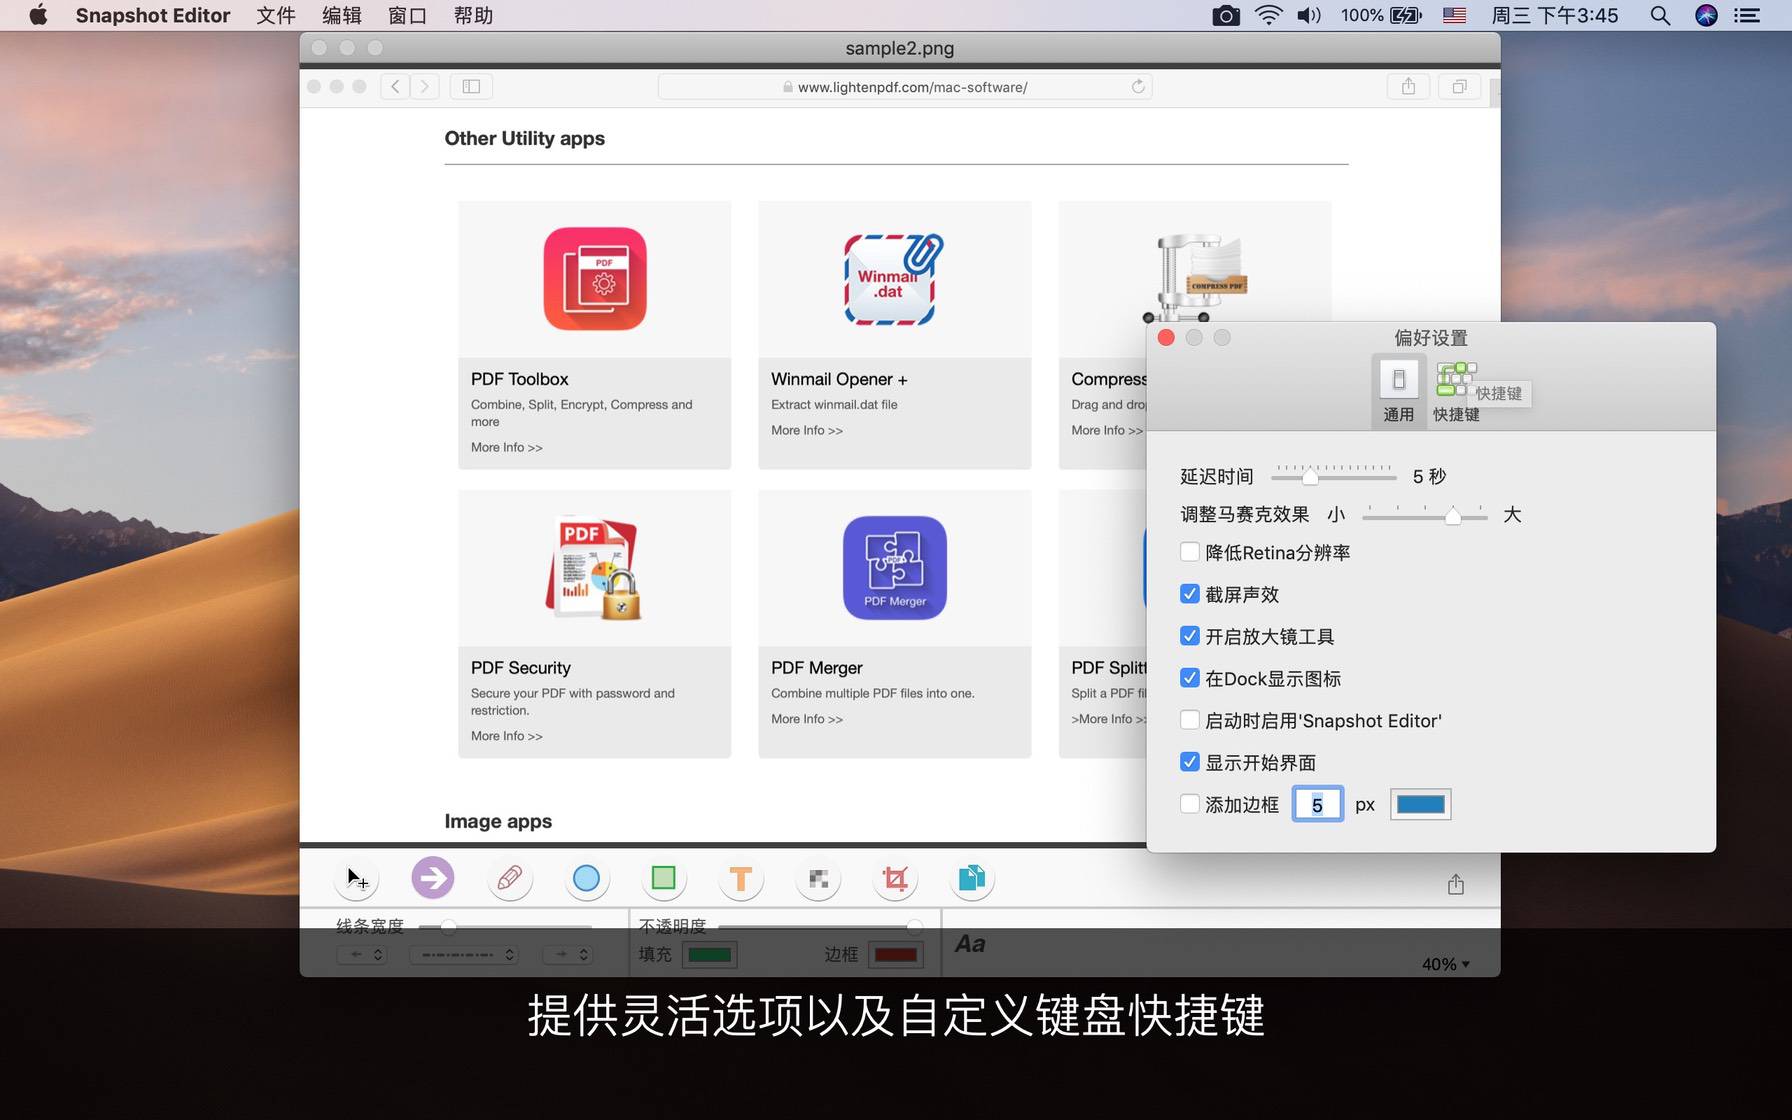Select the blue Ellipse shape tool
This screenshot has width=1792, height=1120.
pyautogui.click(x=587, y=879)
